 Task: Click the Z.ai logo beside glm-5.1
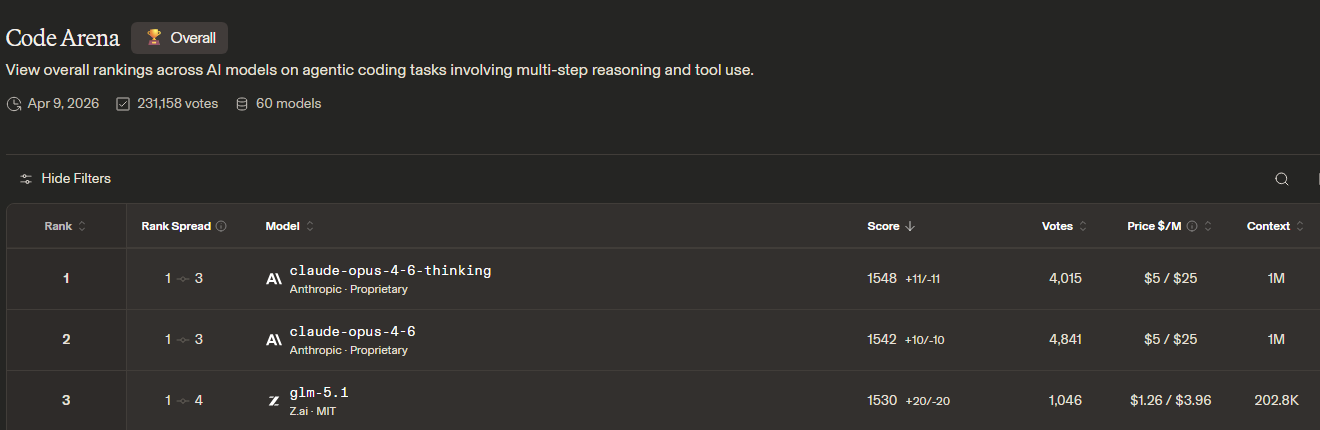pyautogui.click(x=274, y=401)
